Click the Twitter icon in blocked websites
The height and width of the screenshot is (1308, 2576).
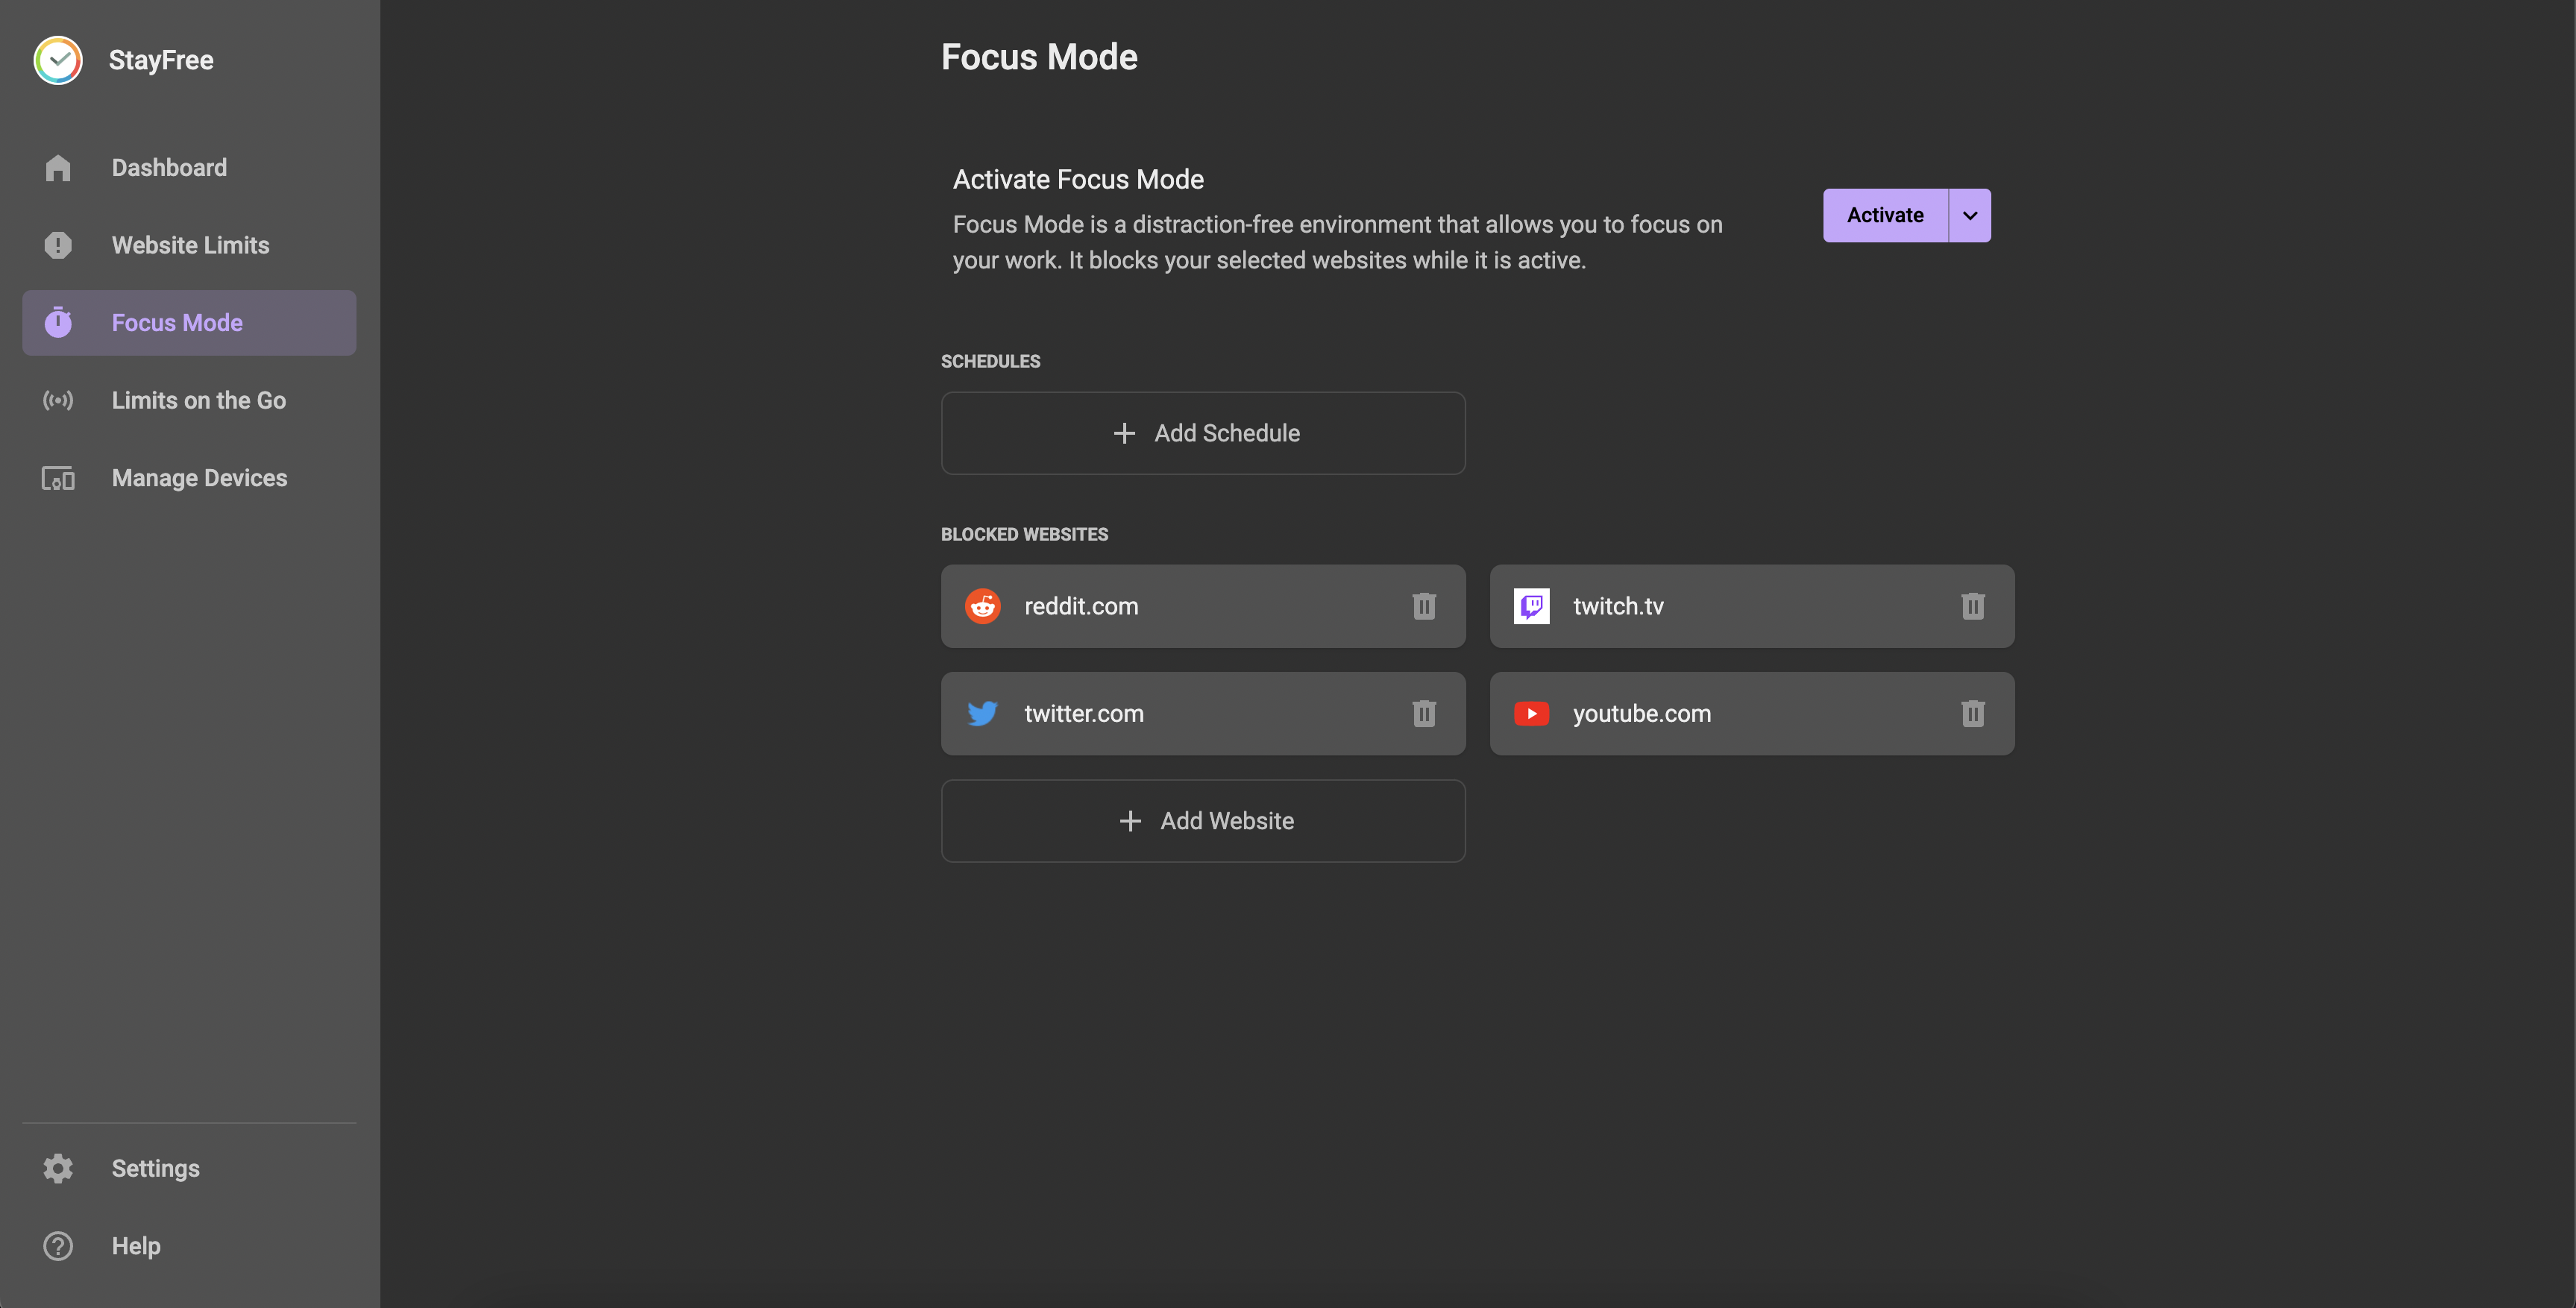[x=981, y=712]
